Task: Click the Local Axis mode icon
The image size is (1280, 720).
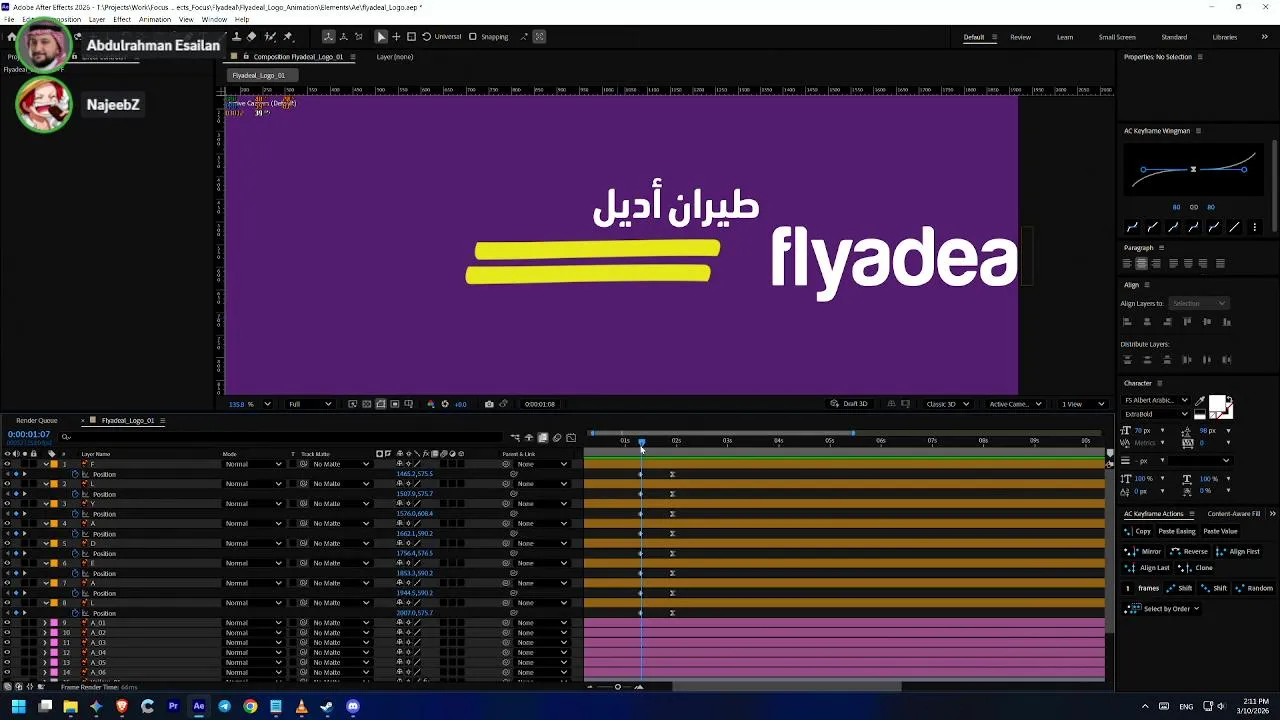Action: click(x=328, y=37)
